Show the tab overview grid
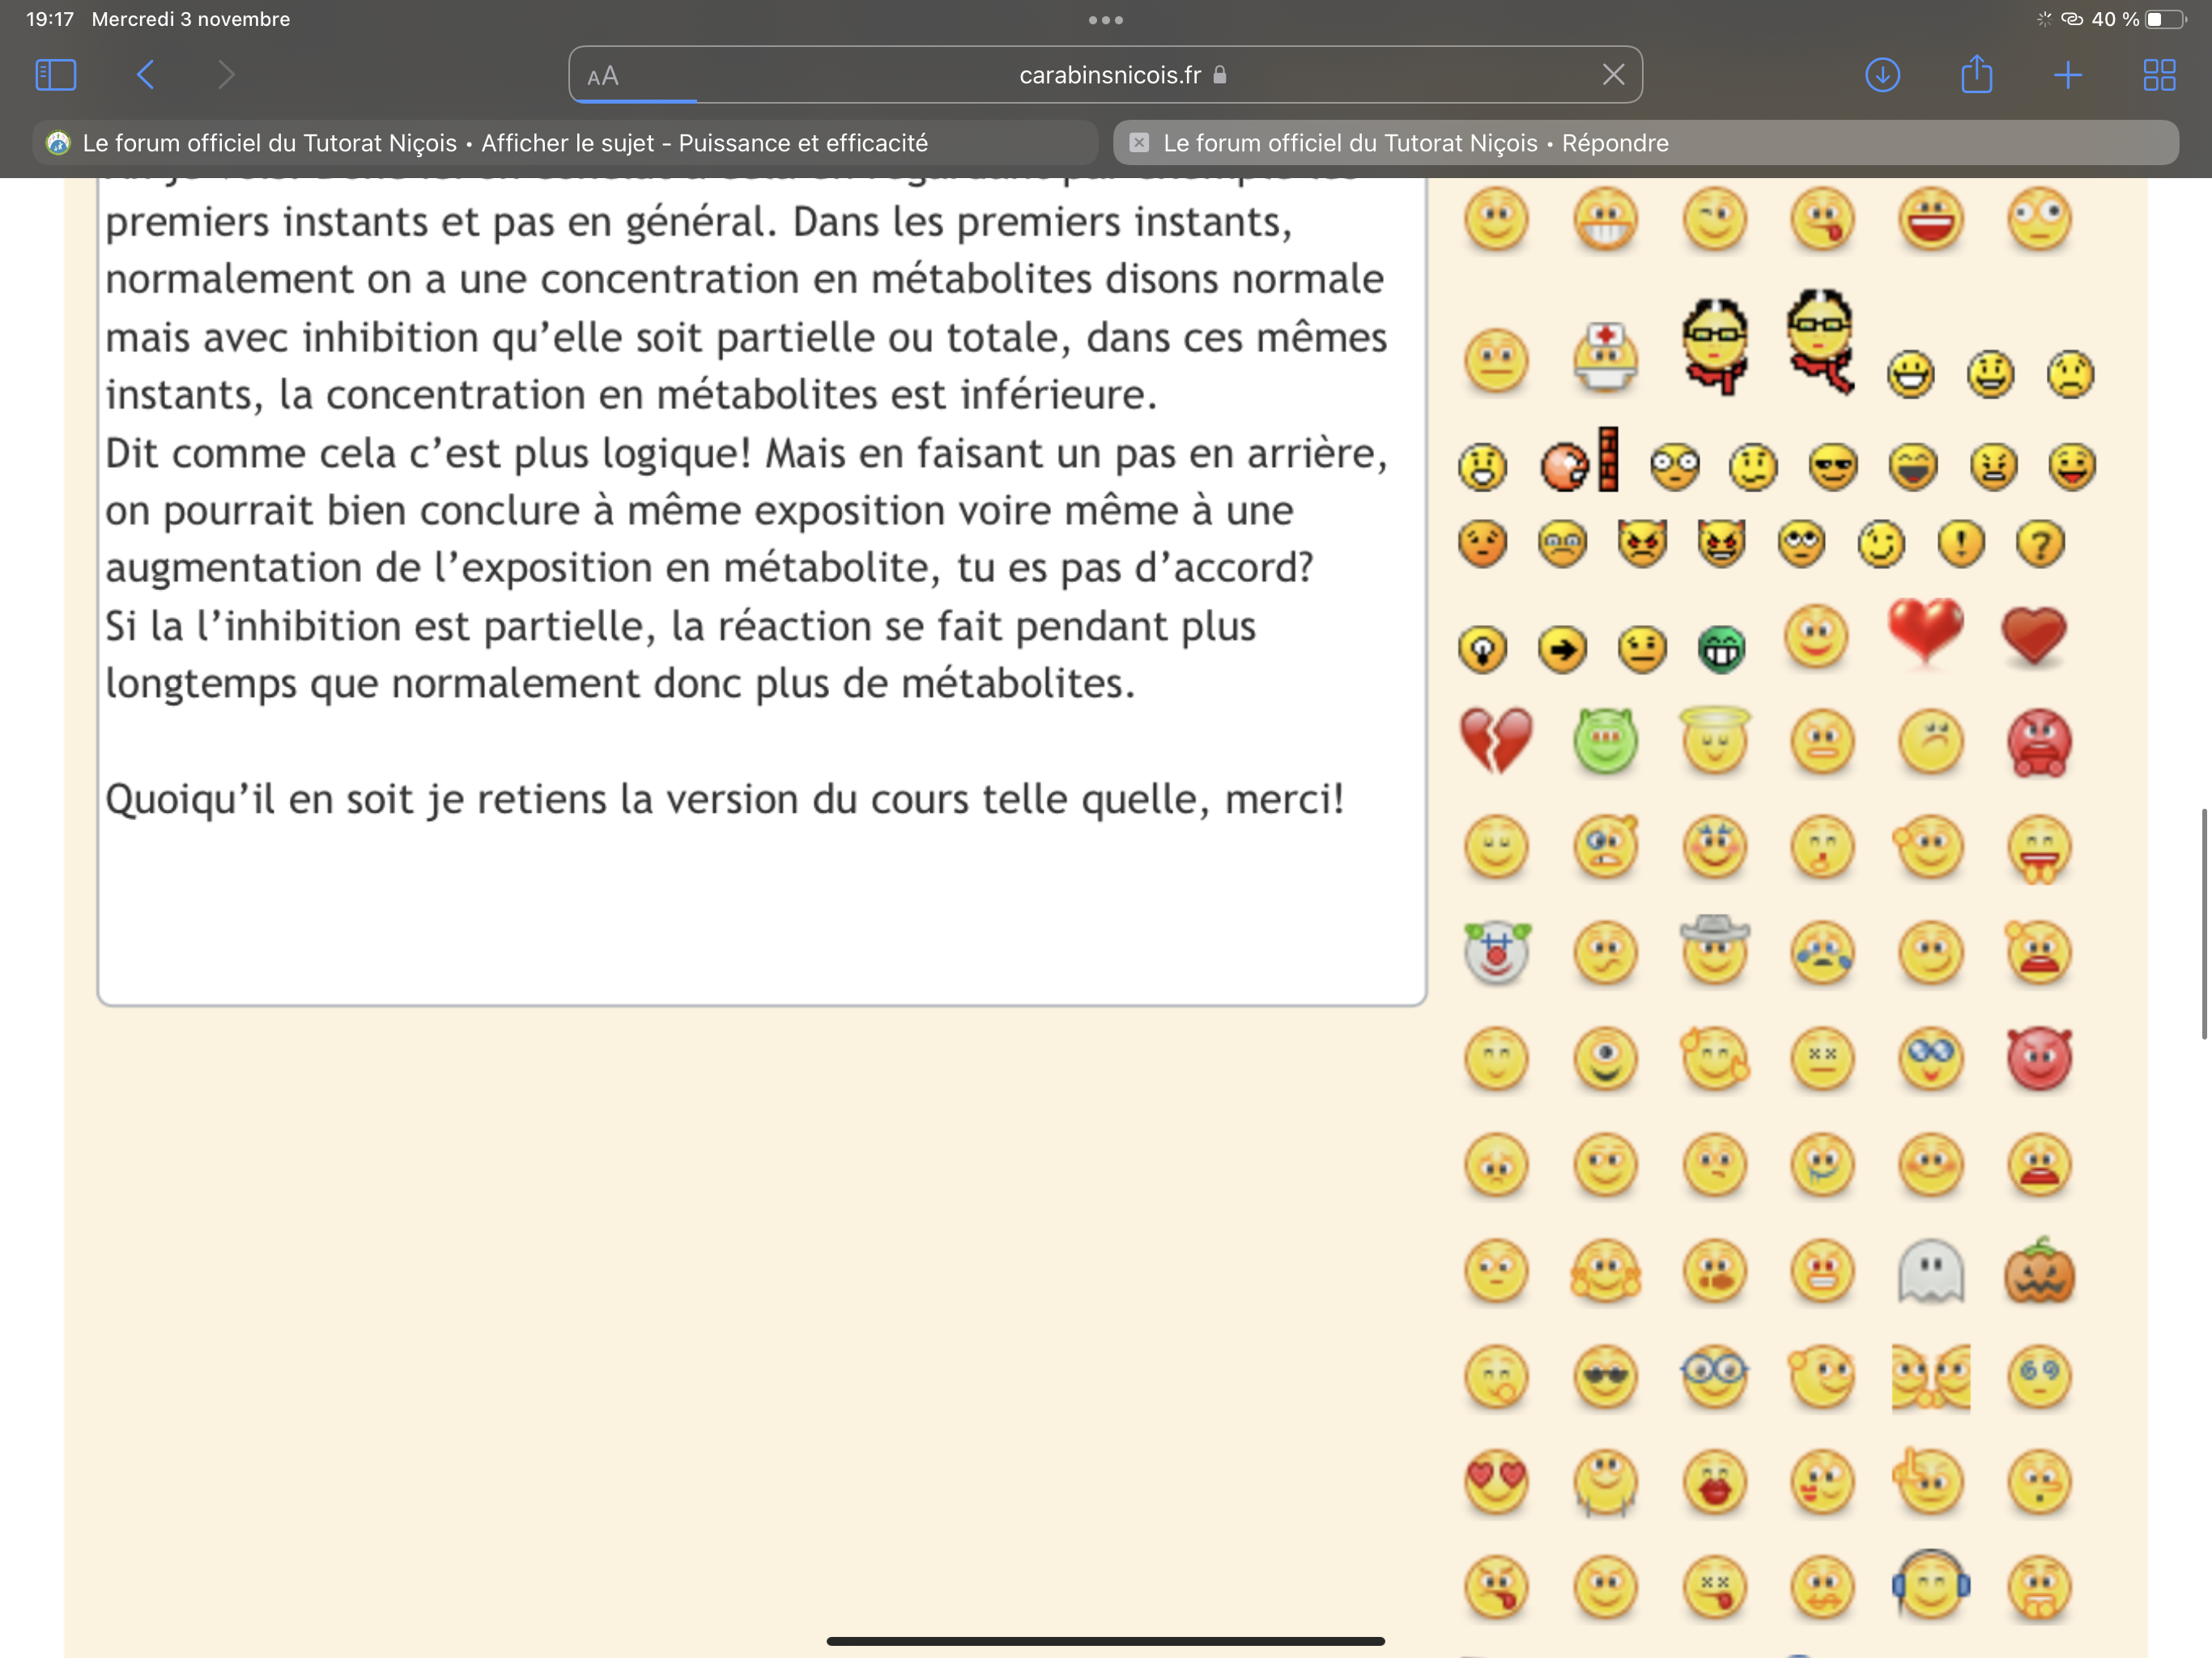 tap(2159, 75)
